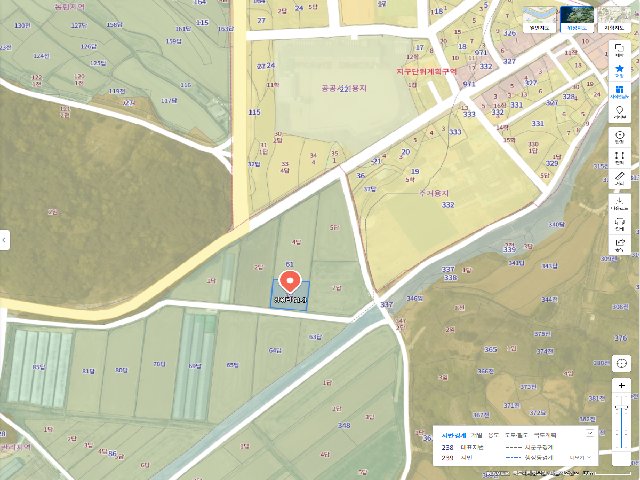Open the third legend tab
This screenshot has width=640, height=480.
point(493,435)
